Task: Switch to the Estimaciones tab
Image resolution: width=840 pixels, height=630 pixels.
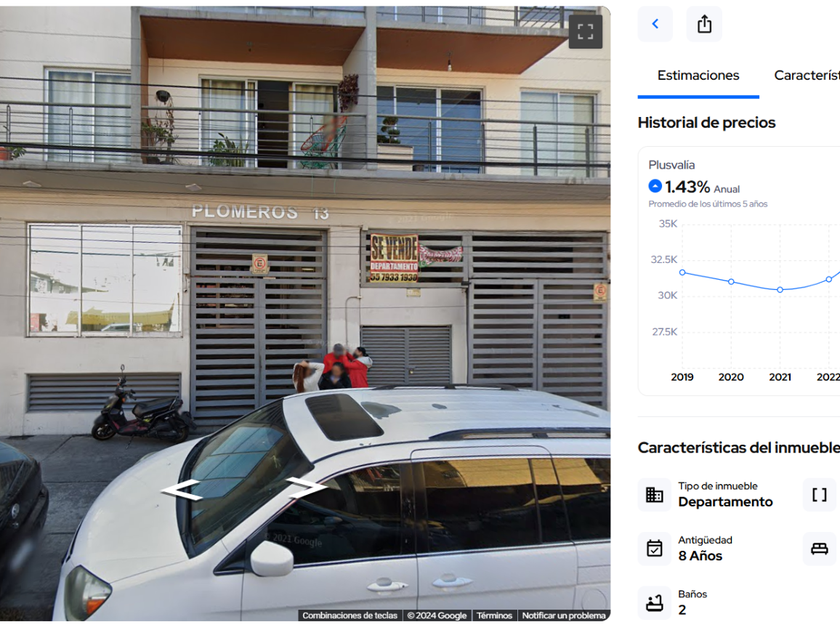Action: [x=698, y=76]
